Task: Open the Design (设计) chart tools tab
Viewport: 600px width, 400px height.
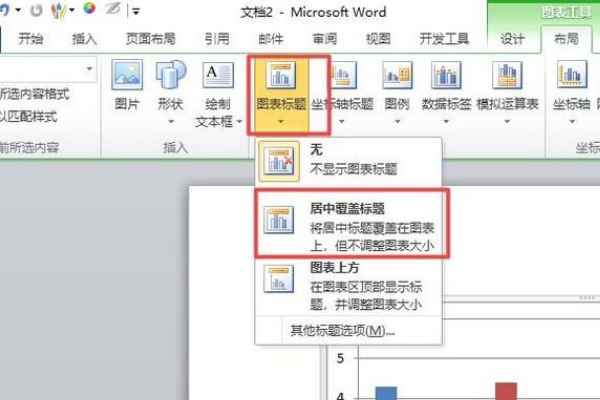Action: (512, 39)
